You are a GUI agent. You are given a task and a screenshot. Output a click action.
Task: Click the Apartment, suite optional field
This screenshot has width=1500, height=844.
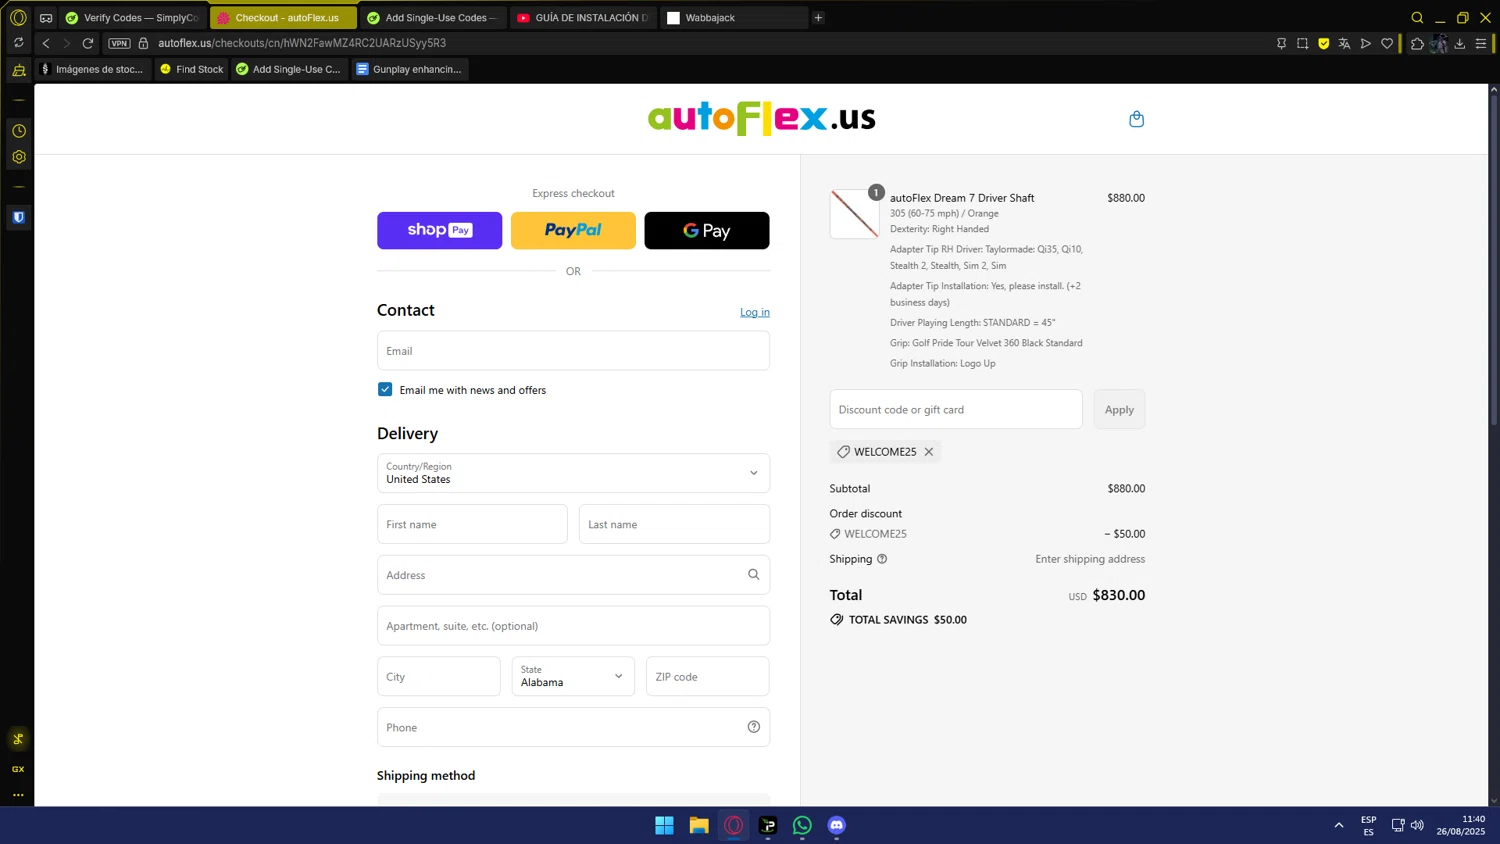(x=573, y=626)
